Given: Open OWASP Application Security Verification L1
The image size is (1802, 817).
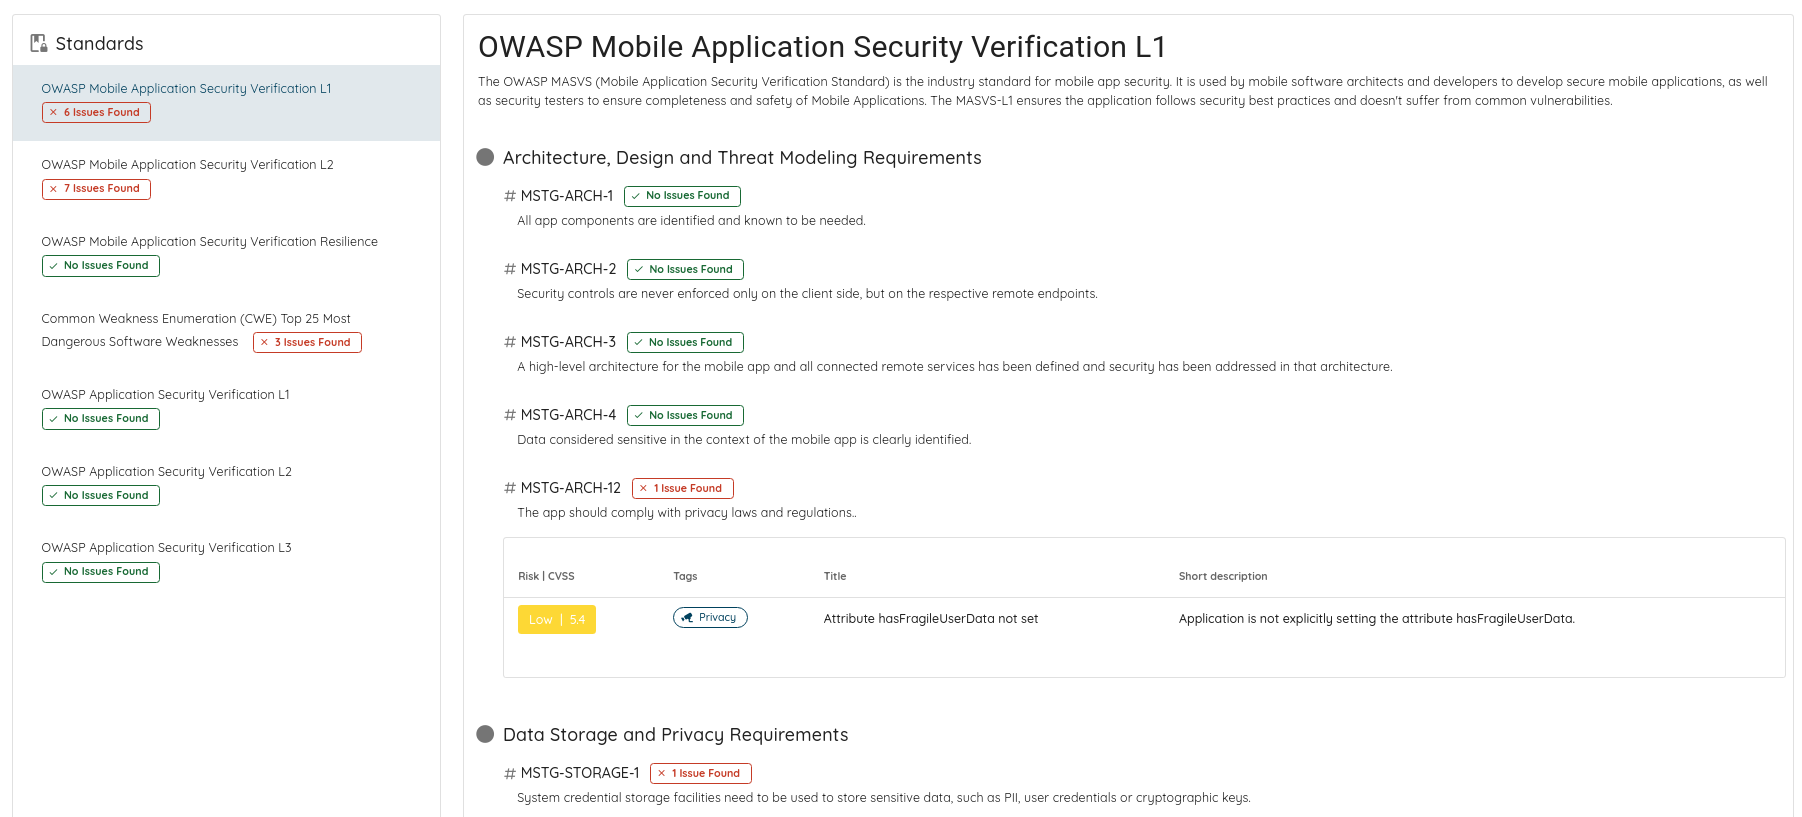Looking at the screenshot, I should pyautogui.click(x=165, y=394).
